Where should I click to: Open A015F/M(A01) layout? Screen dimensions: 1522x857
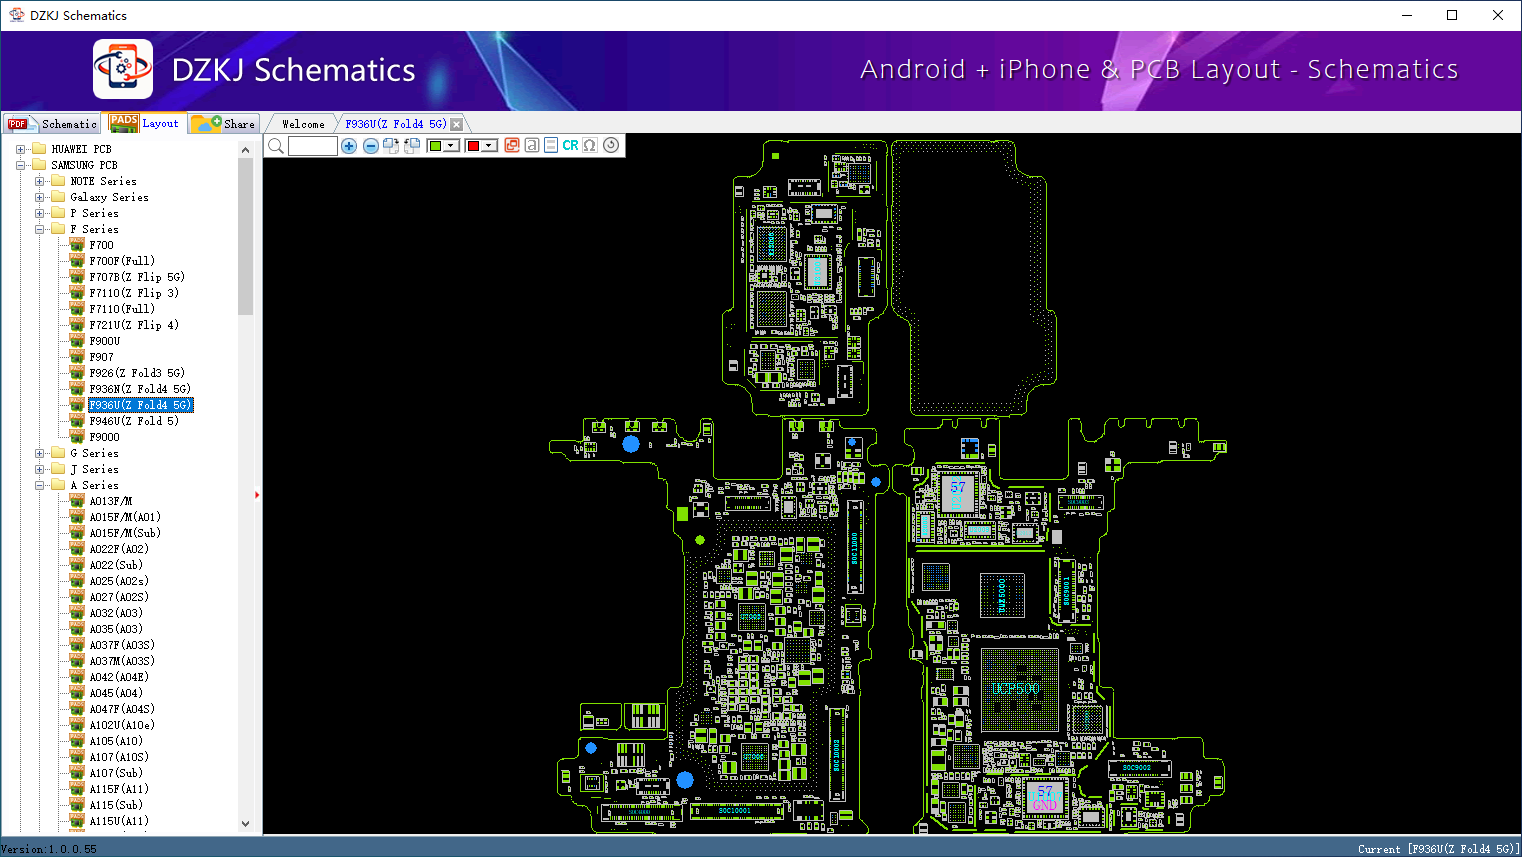[x=125, y=517]
